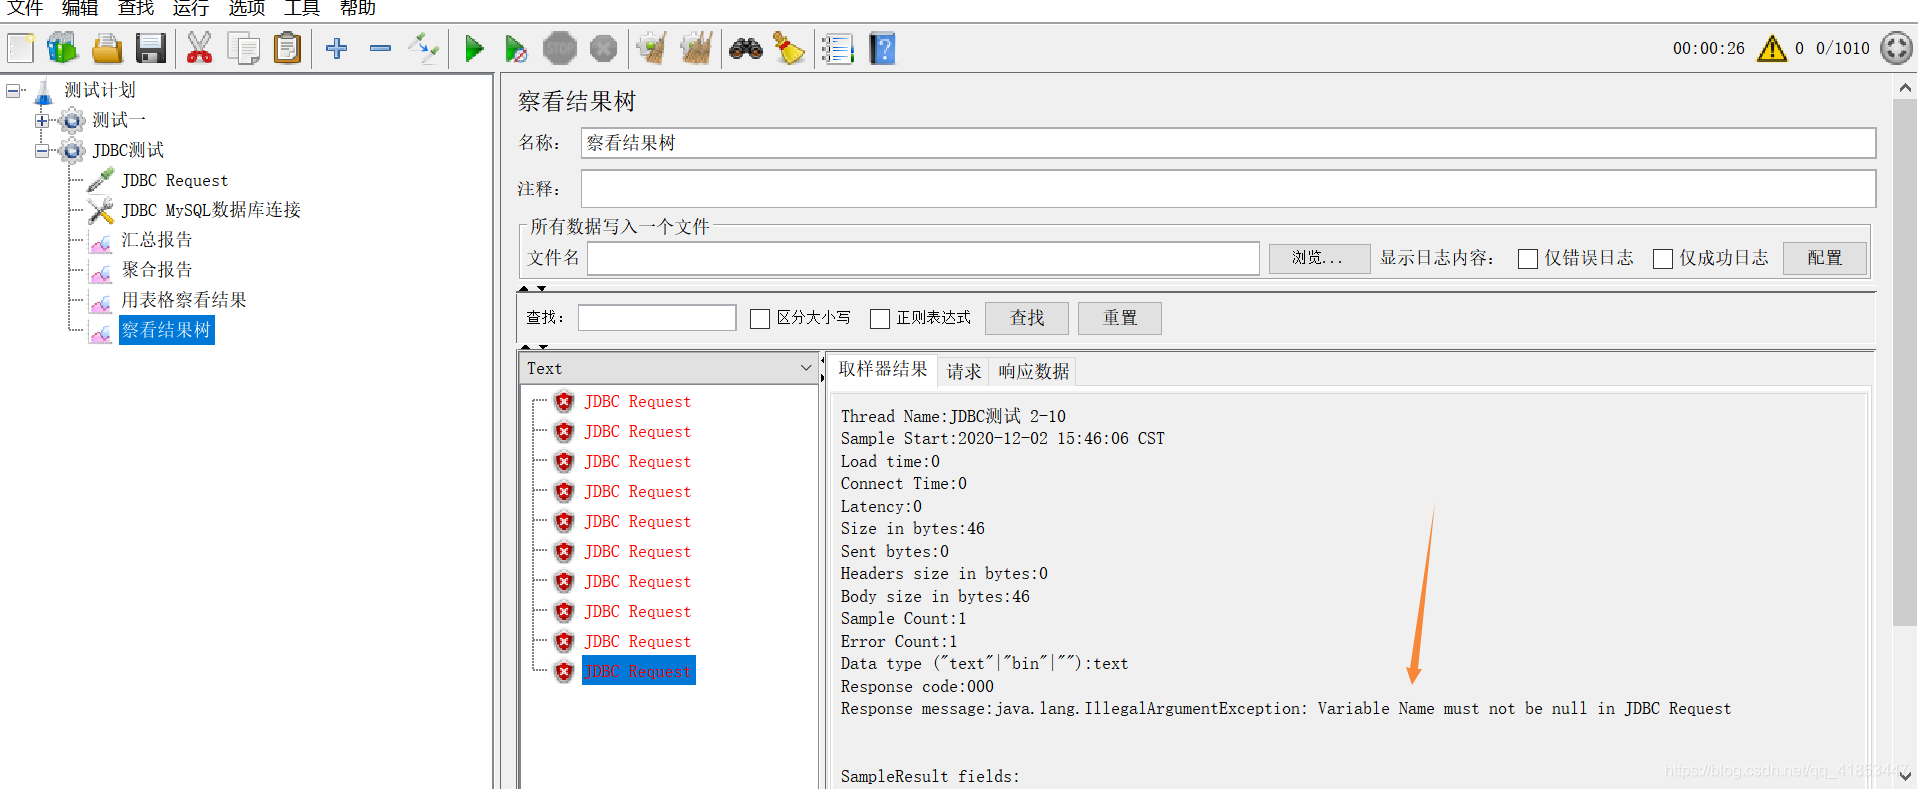Collapse the 测试计划 root node

[x=13, y=91]
